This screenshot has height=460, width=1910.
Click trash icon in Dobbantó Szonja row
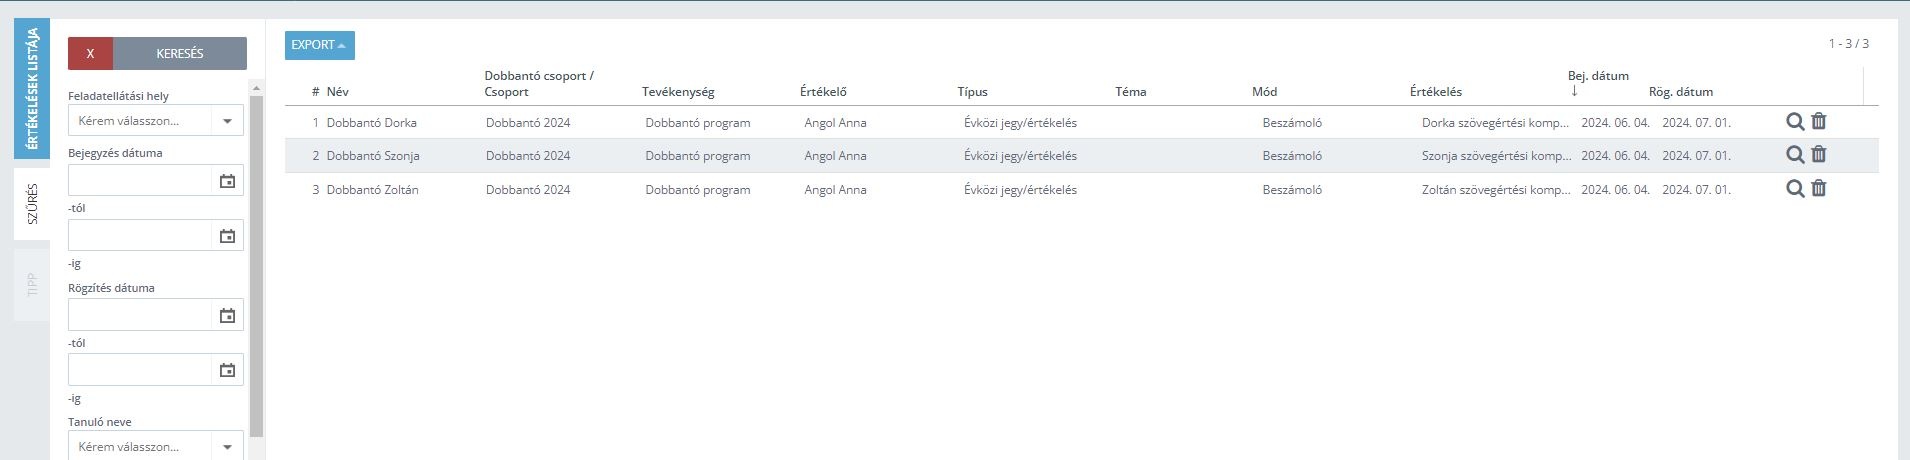(x=1819, y=154)
